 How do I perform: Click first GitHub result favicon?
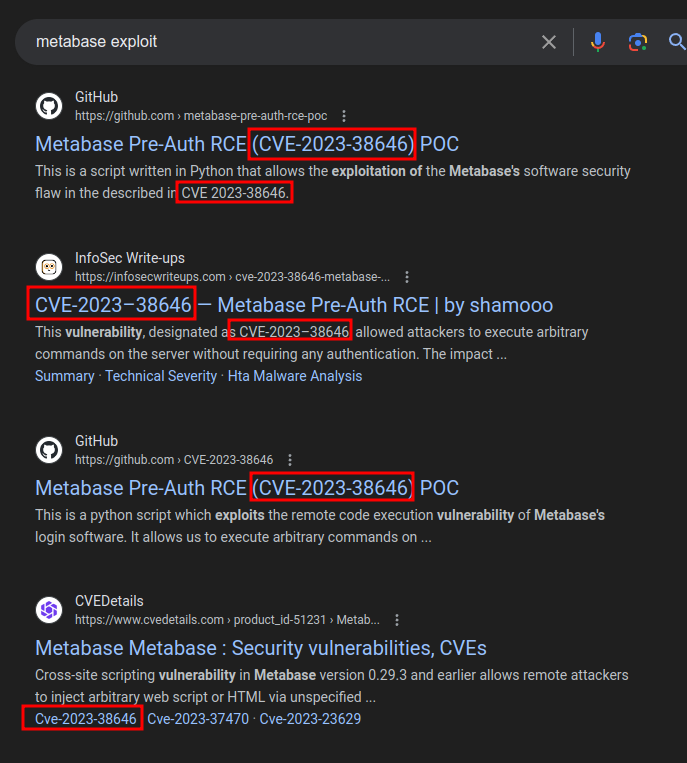49,106
